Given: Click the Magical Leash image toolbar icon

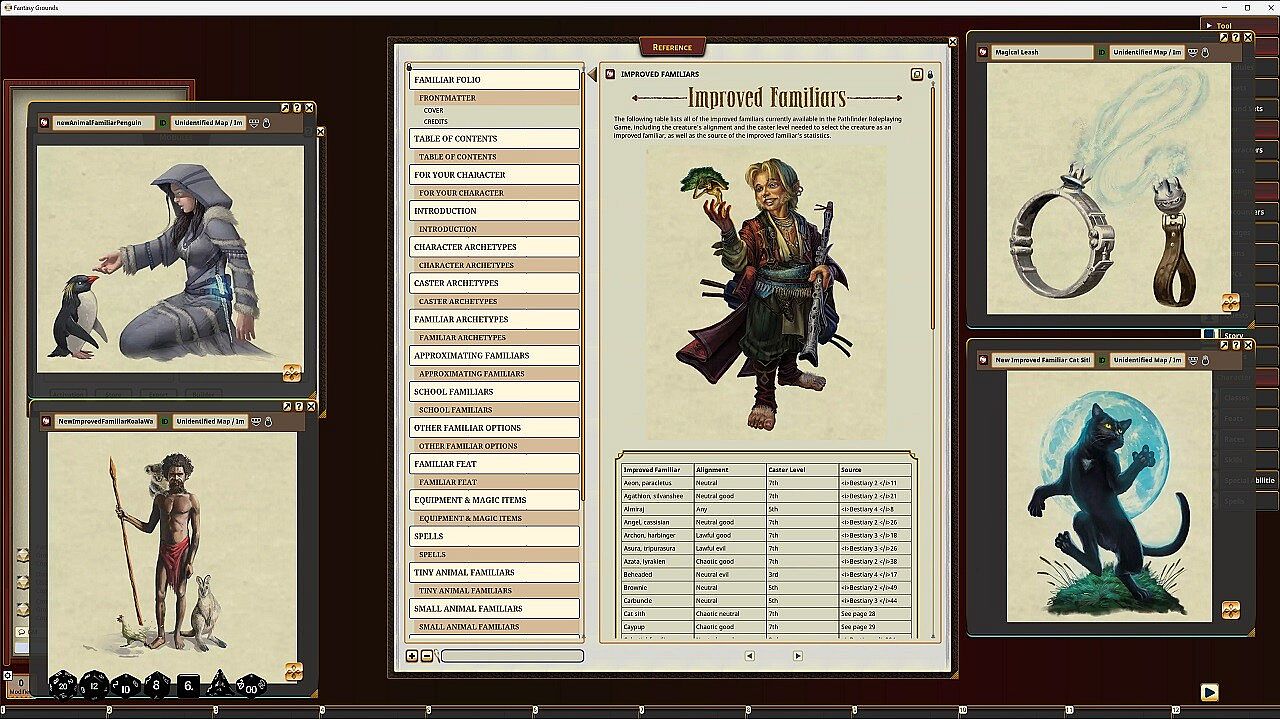Looking at the screenshot, I should pos(1230,302).
